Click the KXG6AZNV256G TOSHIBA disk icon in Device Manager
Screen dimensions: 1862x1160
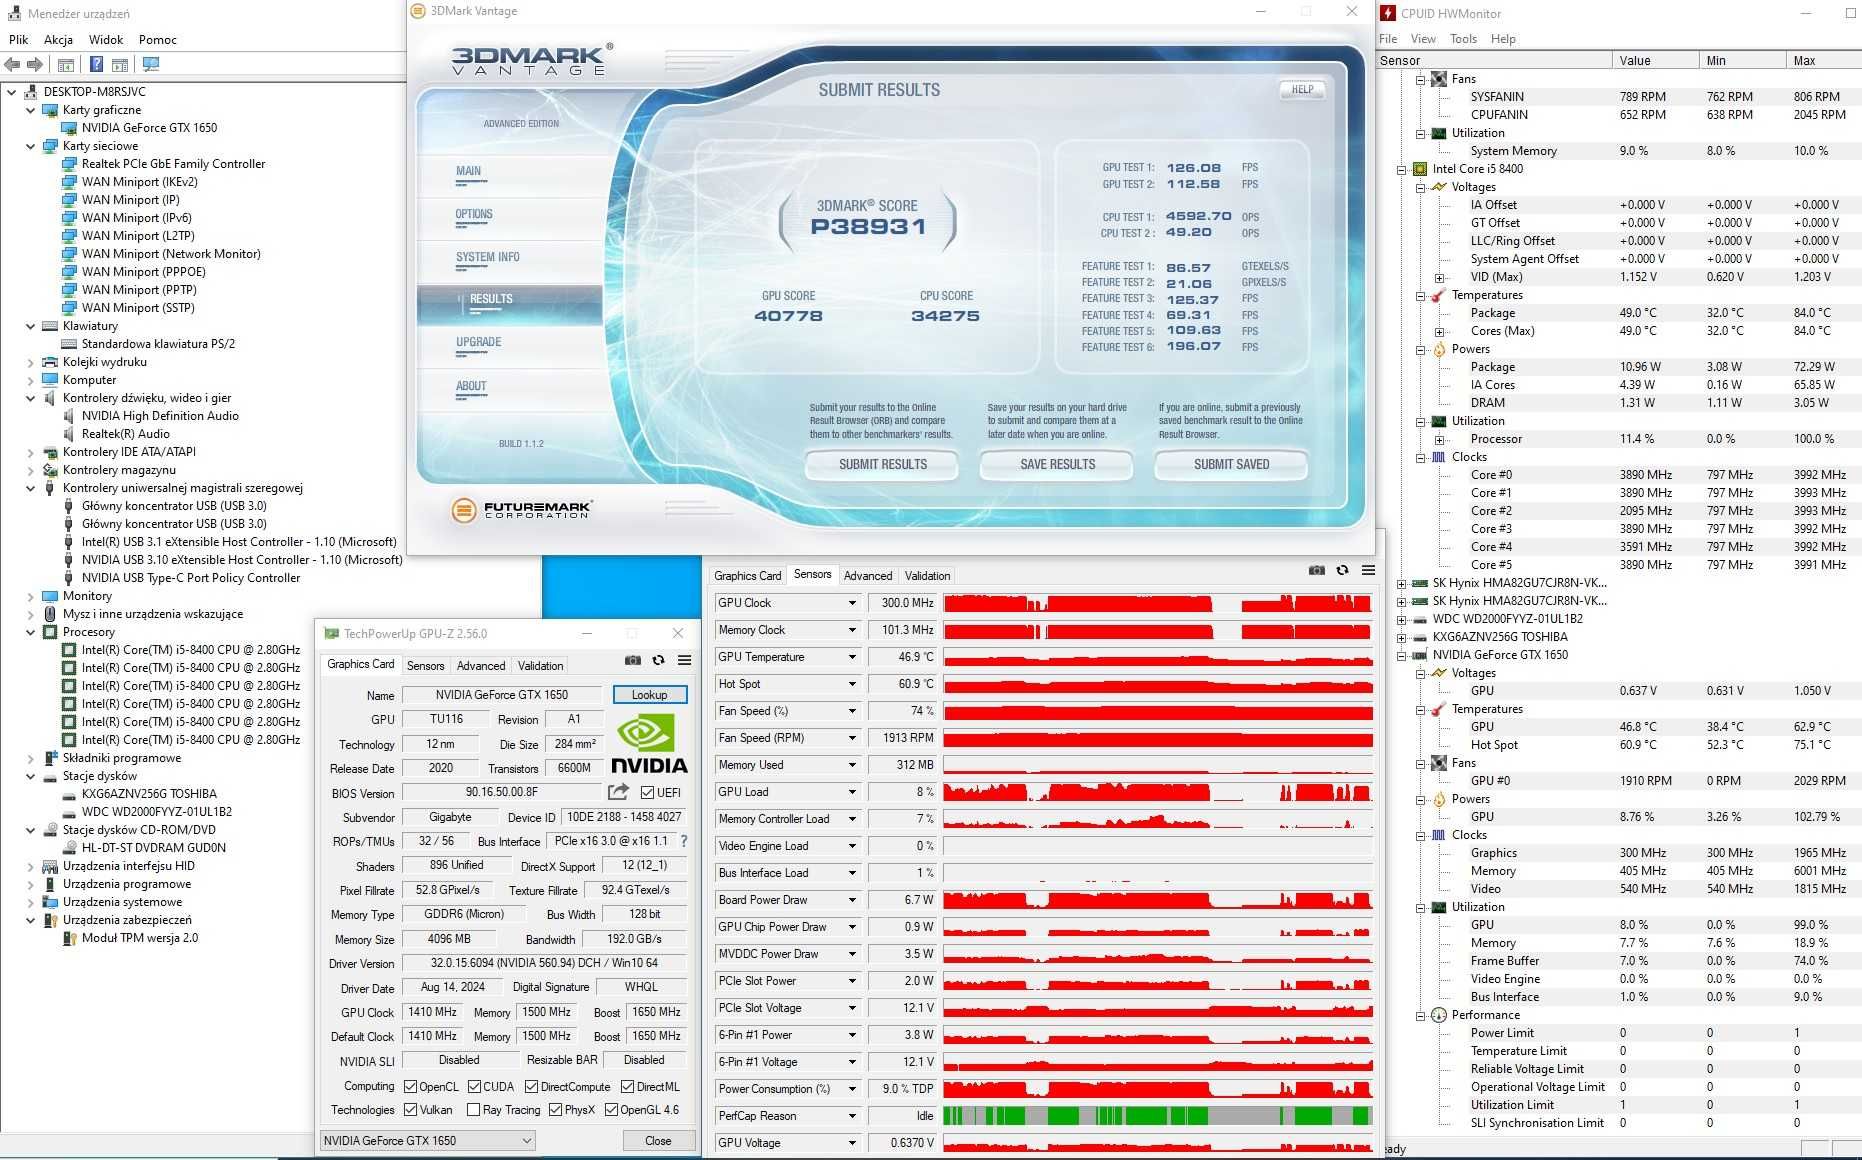pyautogui.click(x=69, y=794)
